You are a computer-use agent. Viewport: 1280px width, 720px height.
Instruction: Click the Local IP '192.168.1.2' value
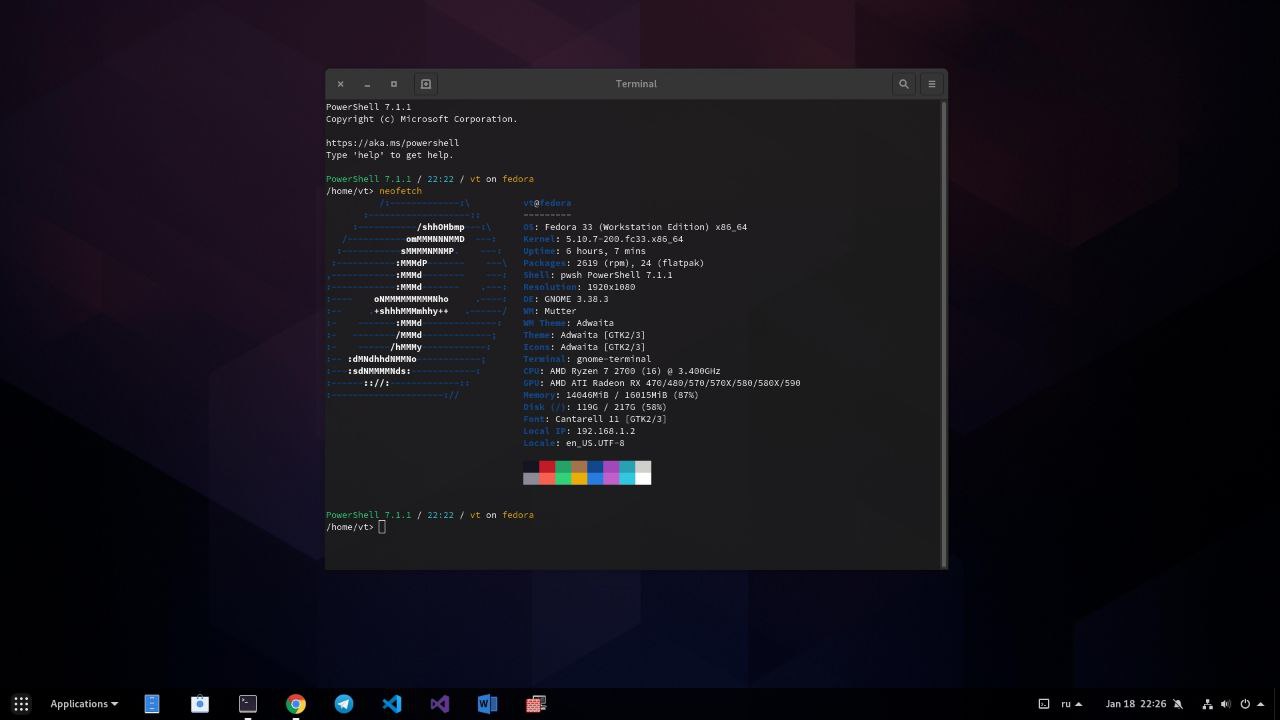606,431
